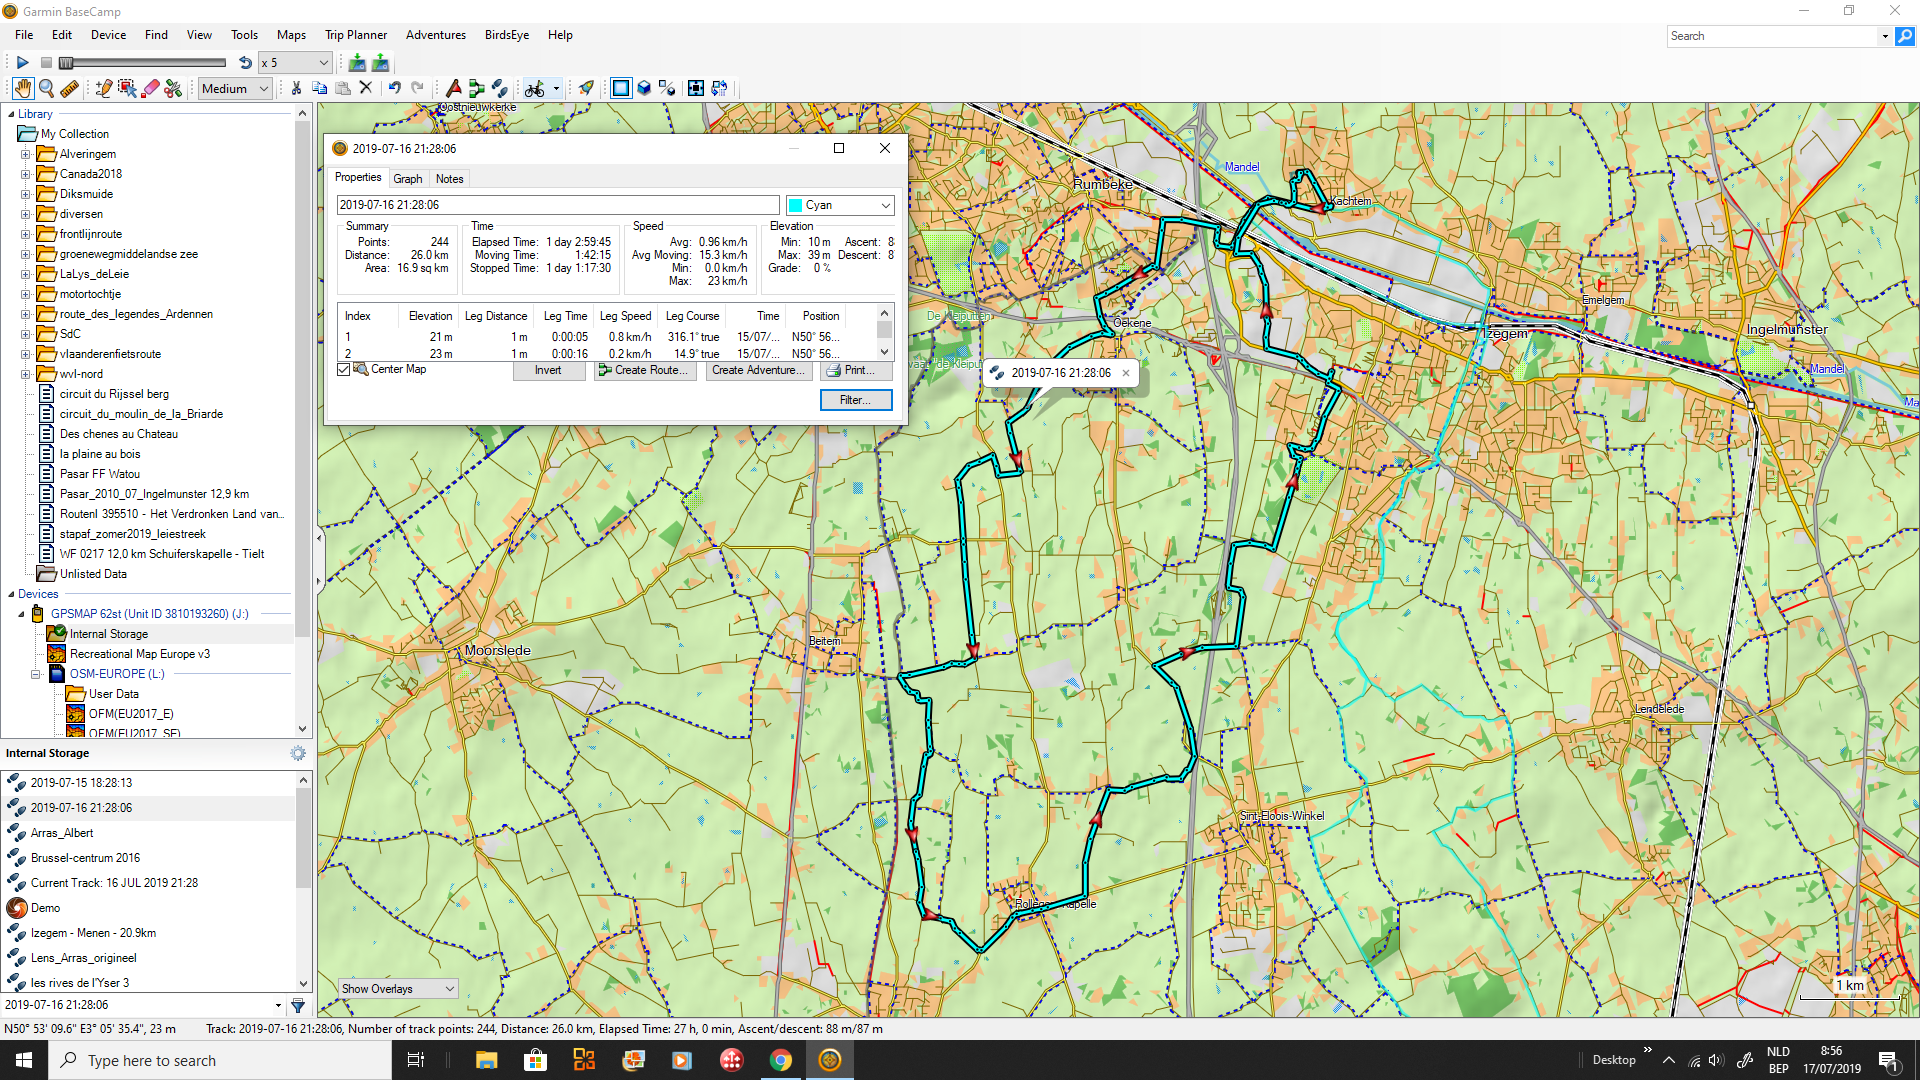
Task: Select the Measure ruler tool
Action: tap(69, 88)
